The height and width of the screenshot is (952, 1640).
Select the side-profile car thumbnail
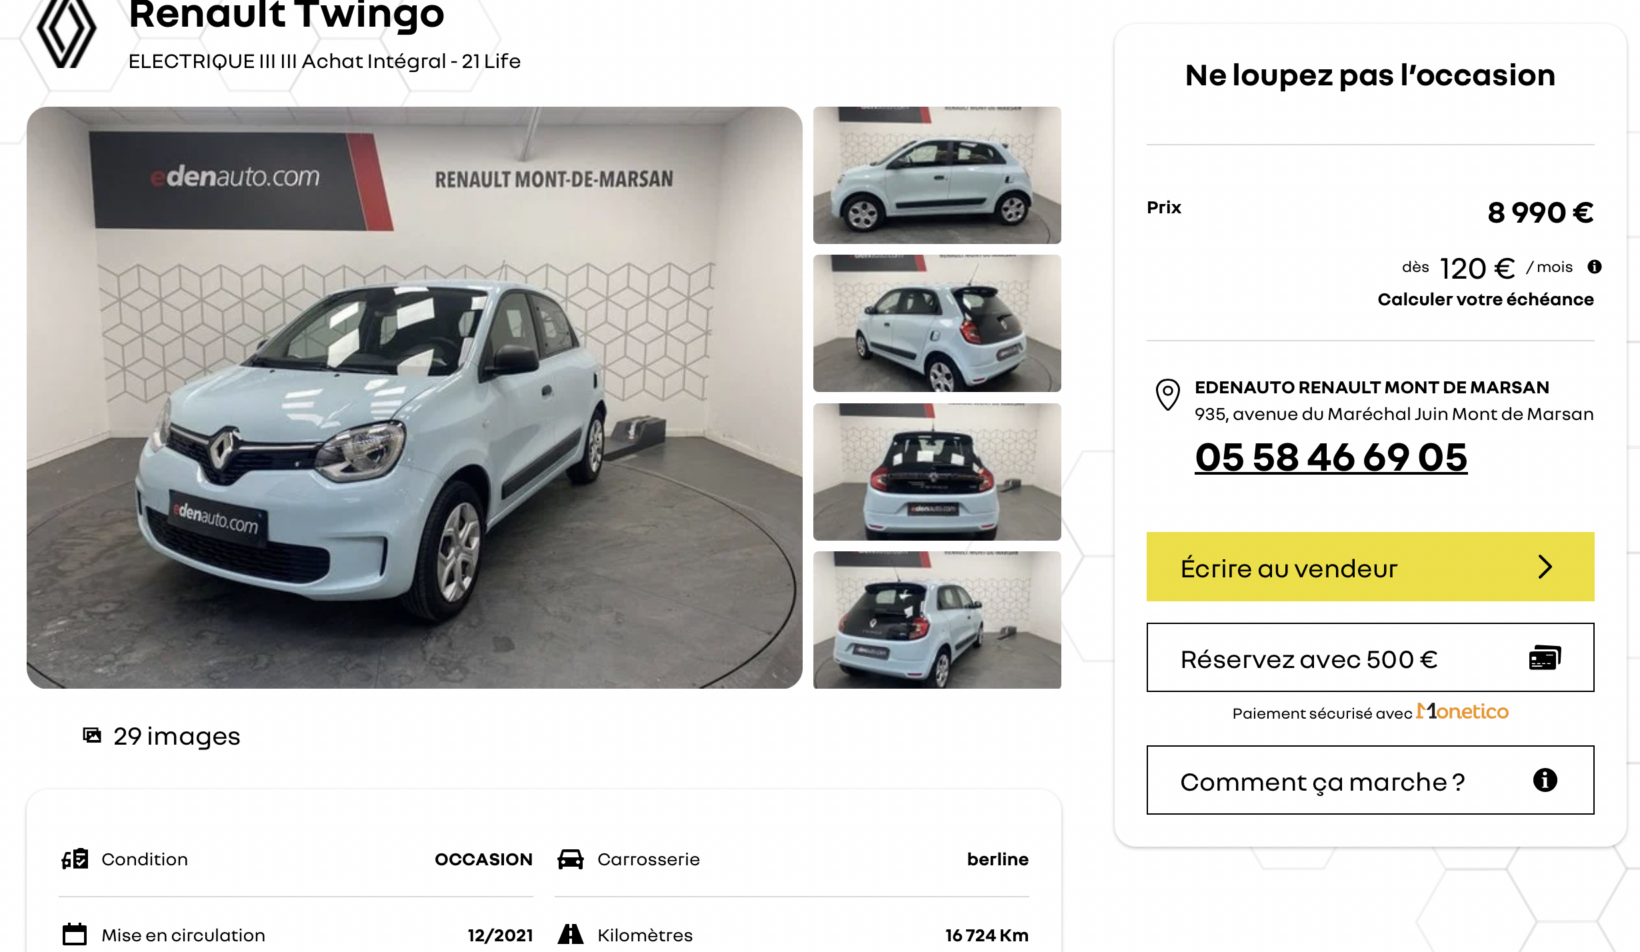click(x=937, y=175)
